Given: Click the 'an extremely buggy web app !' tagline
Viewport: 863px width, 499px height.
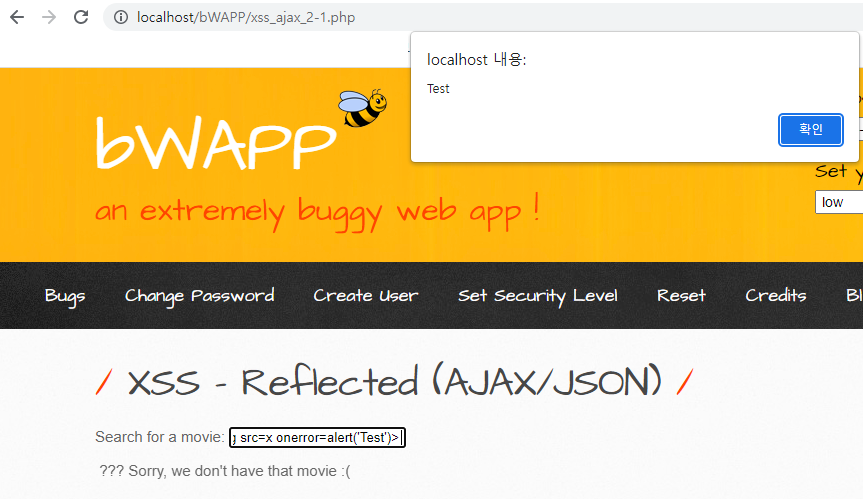Looking at the screenshot, I should point(317,213).
